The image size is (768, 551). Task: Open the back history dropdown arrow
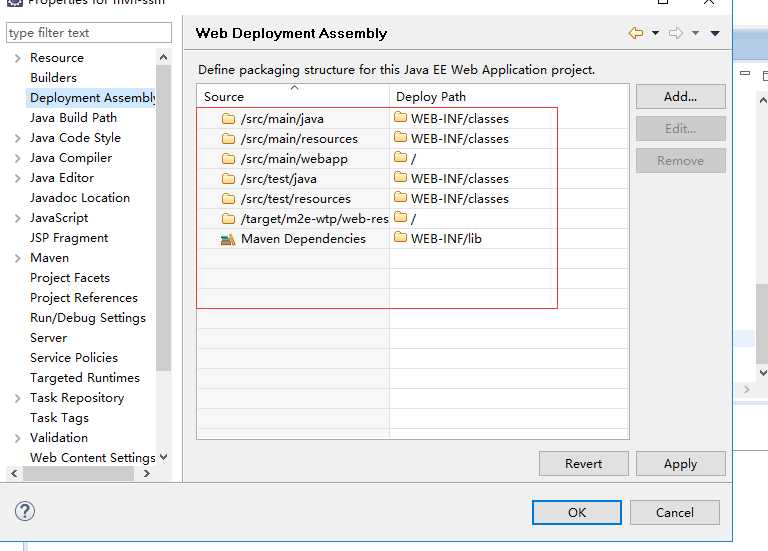coord(655,33)
